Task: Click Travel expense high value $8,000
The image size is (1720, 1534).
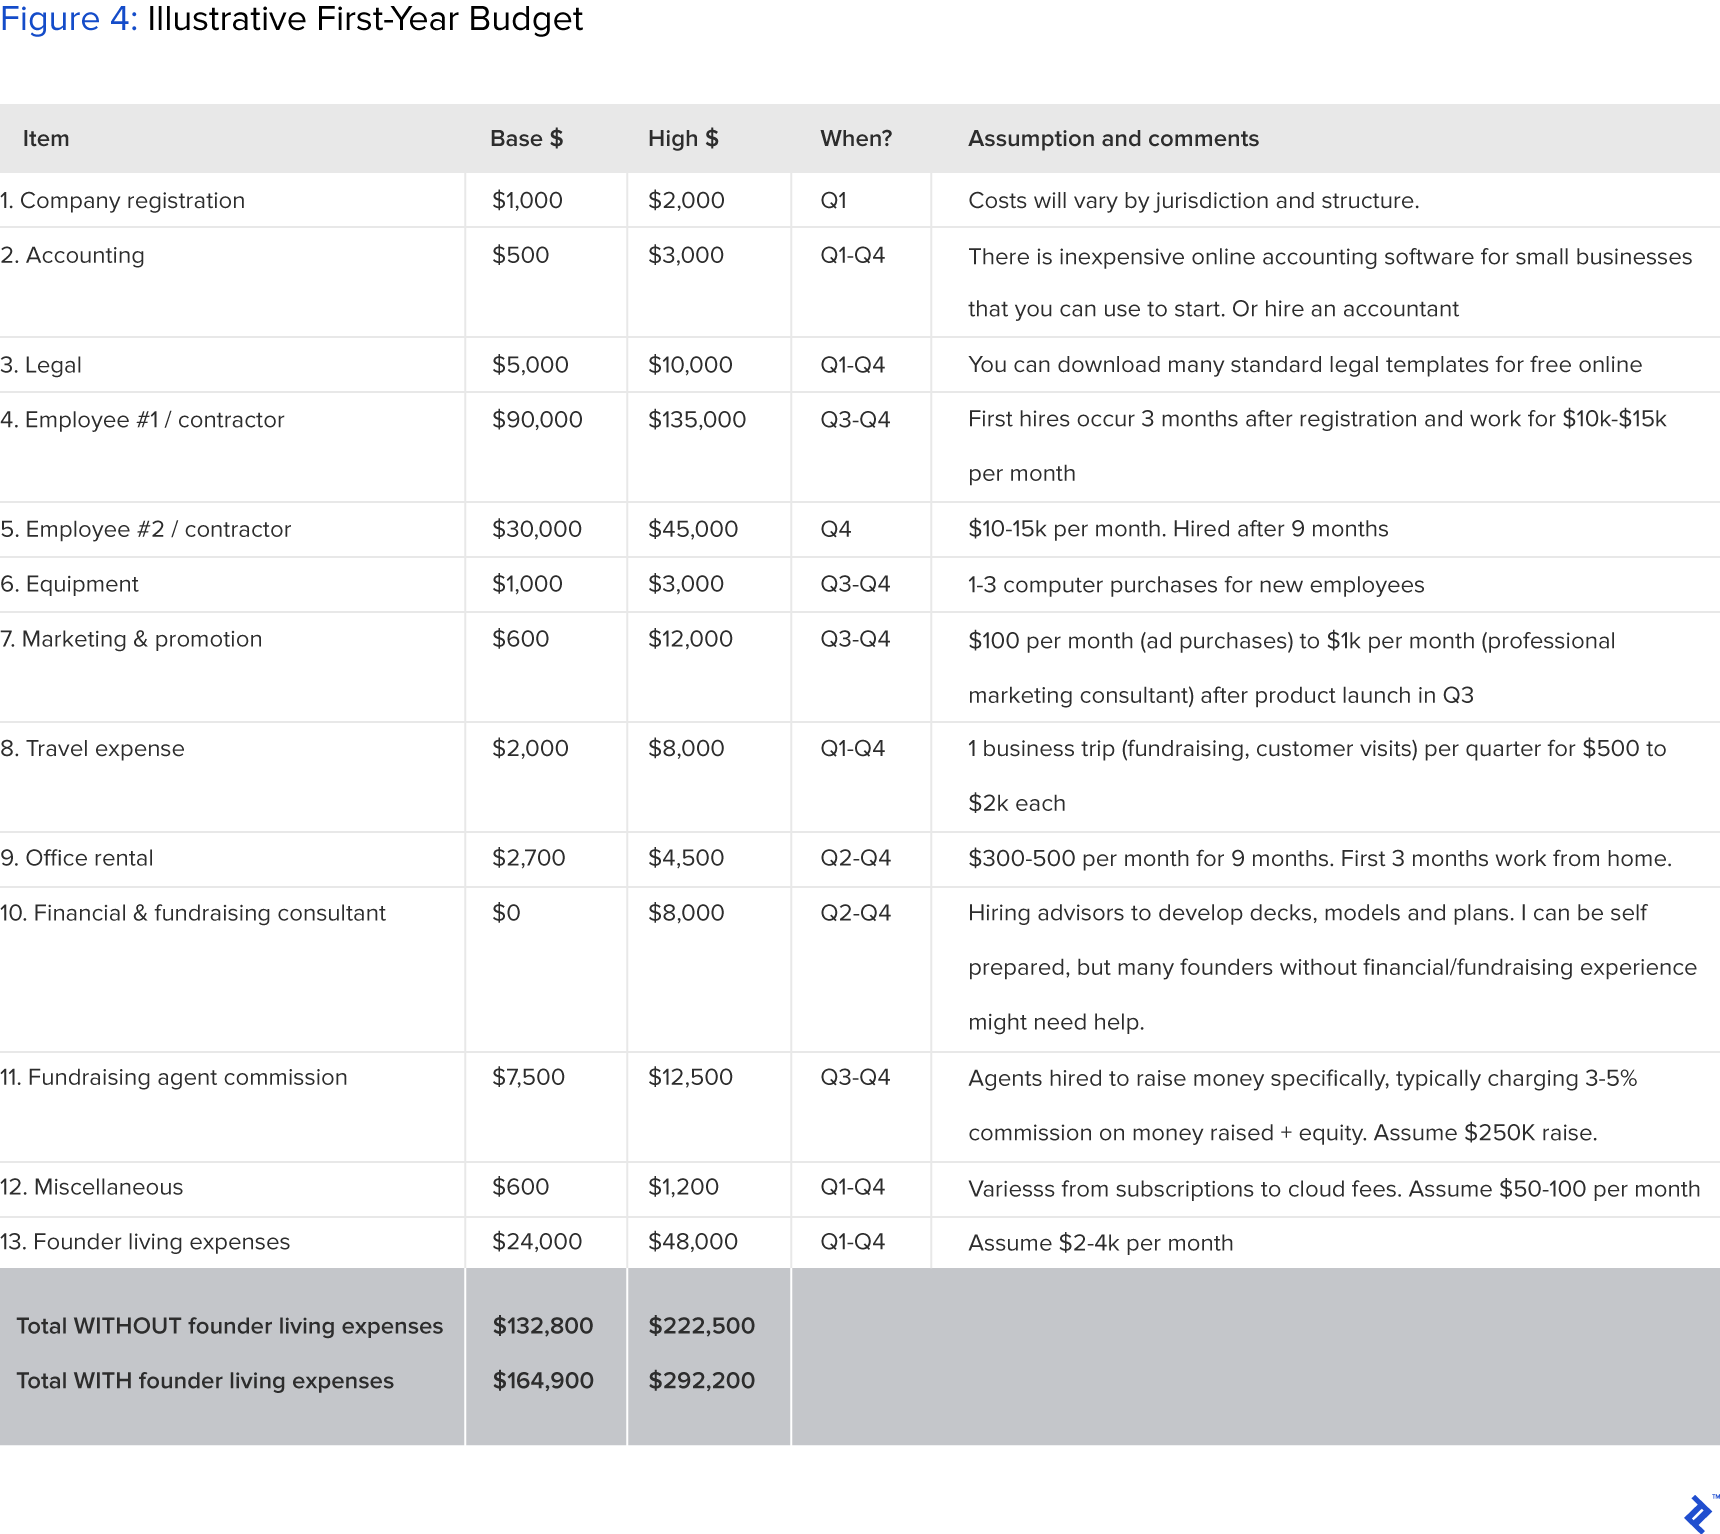Action: (x=686, y=749)
